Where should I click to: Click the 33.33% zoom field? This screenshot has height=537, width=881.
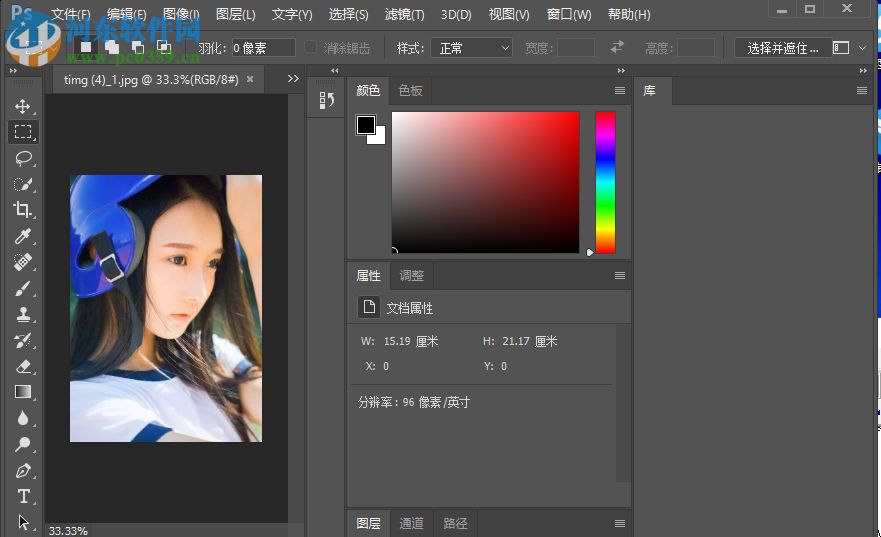[68, 531]
